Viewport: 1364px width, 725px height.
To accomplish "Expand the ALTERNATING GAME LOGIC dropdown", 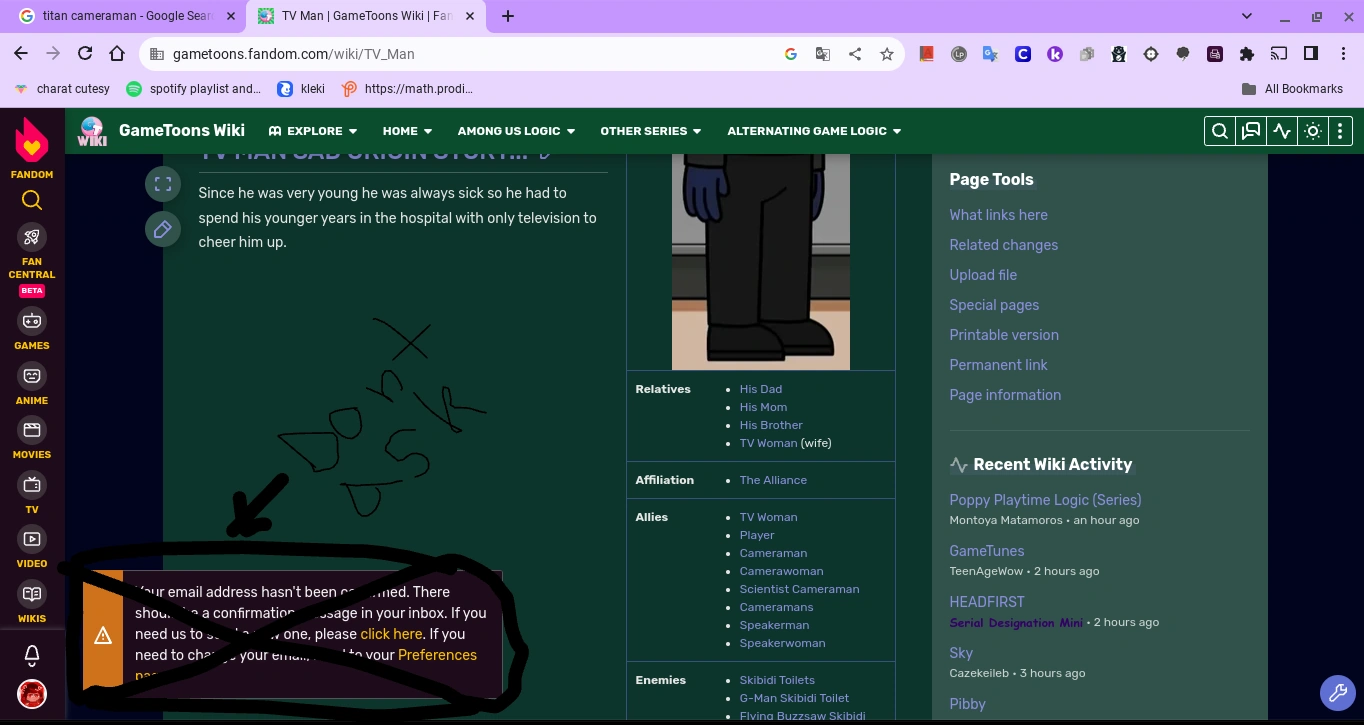I will (814, 131).
